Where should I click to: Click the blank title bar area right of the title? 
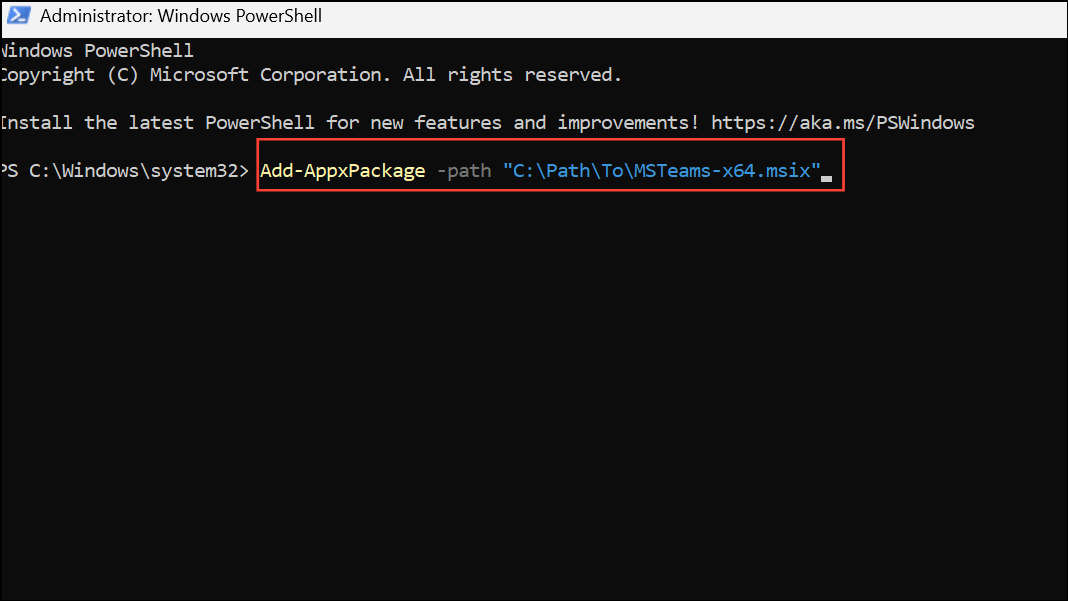pyautogui.click(x=695, y=17)
